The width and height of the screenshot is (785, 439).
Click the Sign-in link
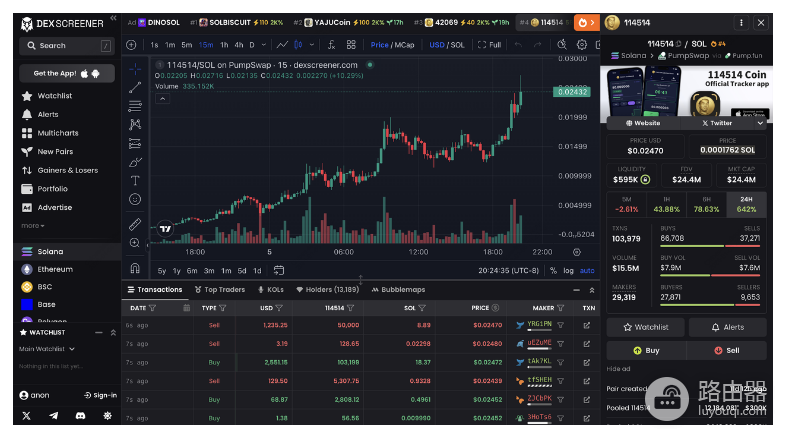(x=100, y=395)
